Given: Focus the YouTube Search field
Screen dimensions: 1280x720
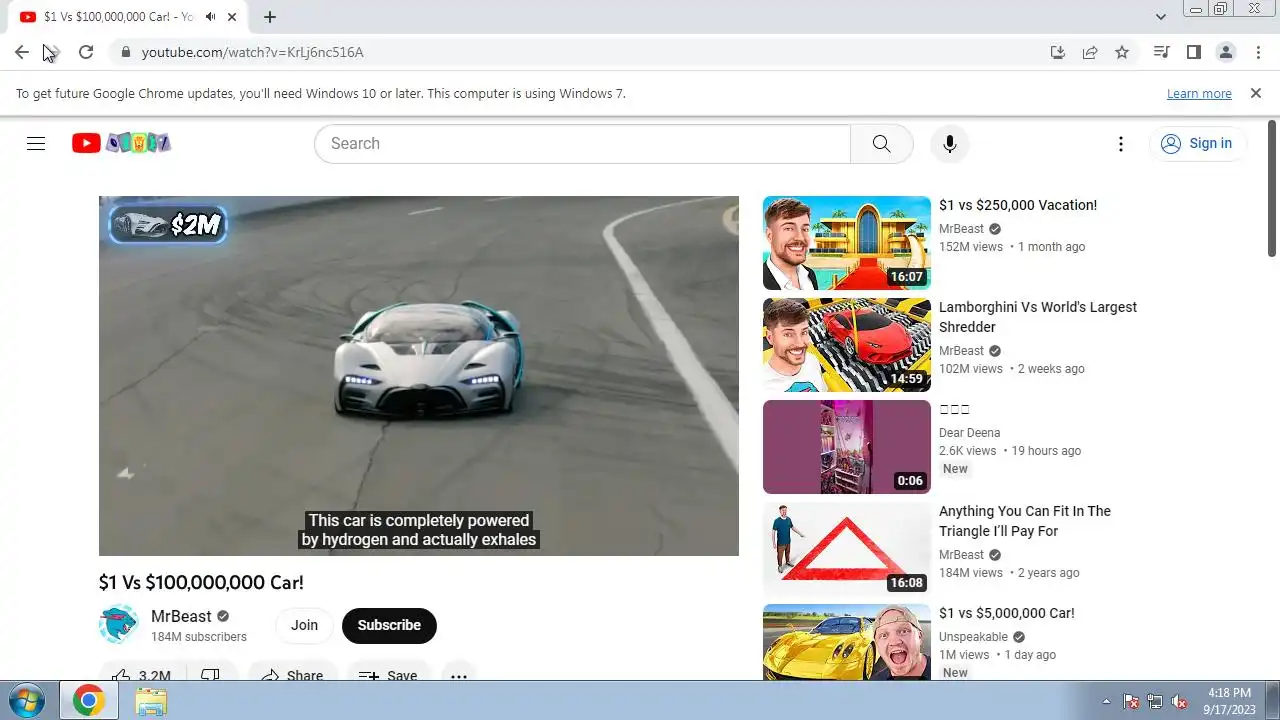Looking at the screenshot, I should [x=582, y=143].
